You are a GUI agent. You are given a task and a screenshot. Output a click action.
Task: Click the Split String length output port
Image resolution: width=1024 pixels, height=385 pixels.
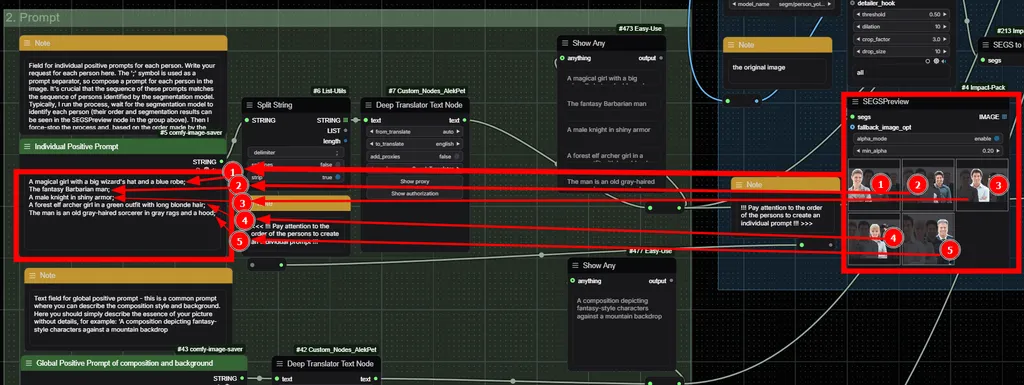pos(345,141)
